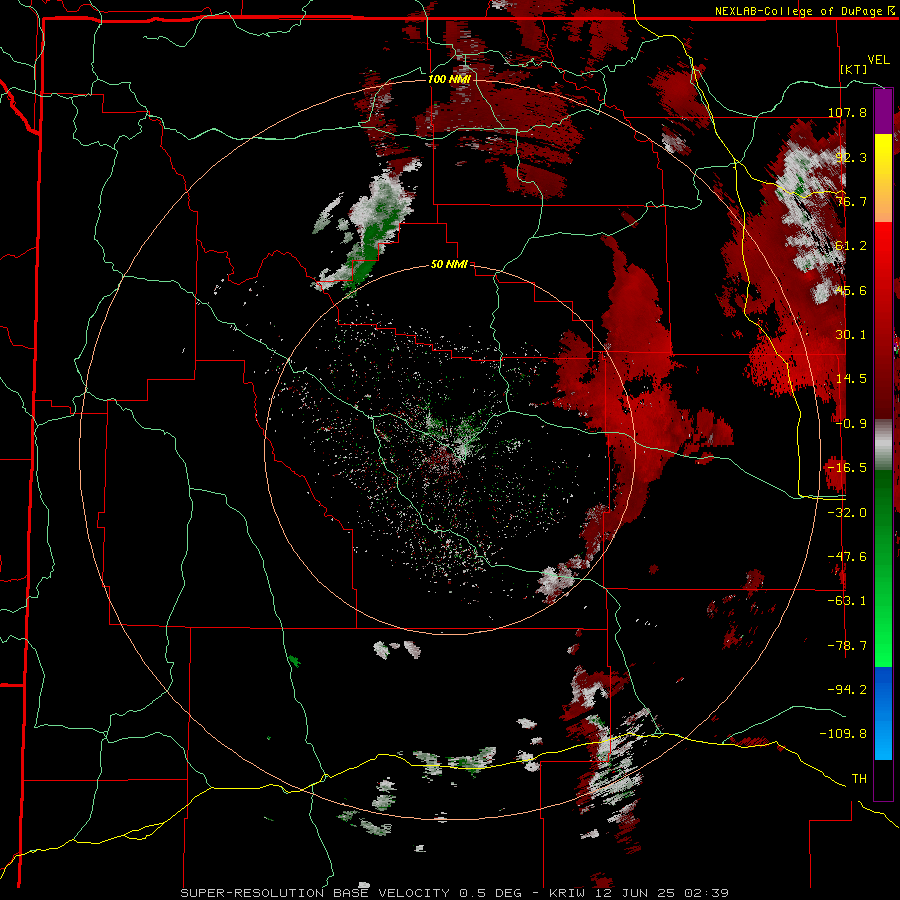Screen dimensions: 900x900
Task: Click the TH label below the scale
Action: point(859,778)
